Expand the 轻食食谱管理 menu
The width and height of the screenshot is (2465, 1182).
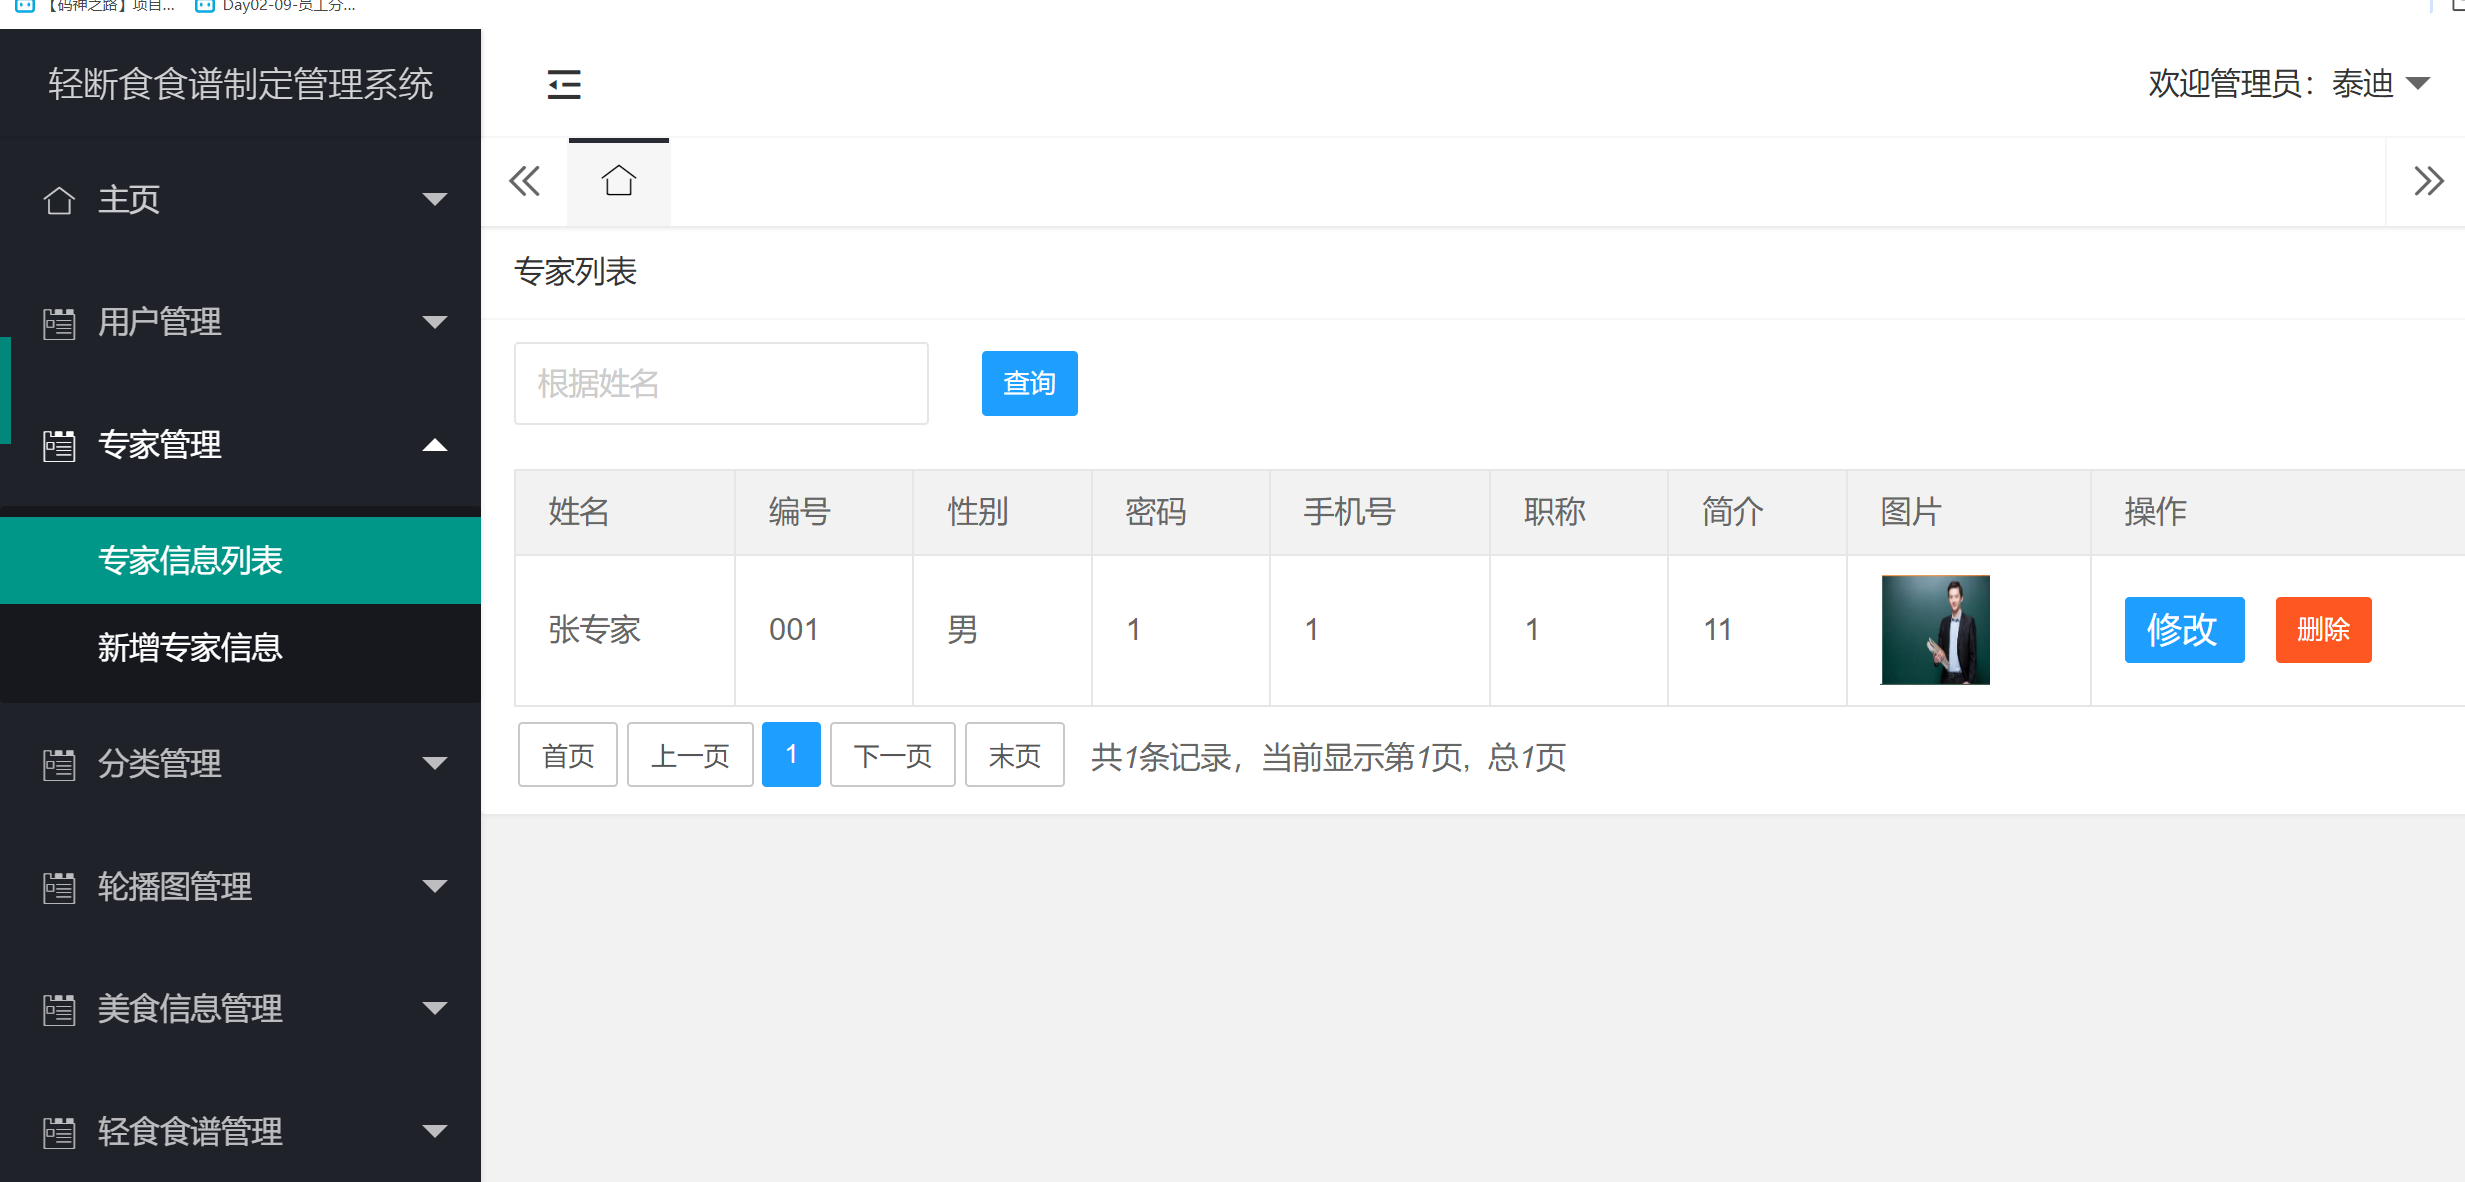click(435, 1131)
